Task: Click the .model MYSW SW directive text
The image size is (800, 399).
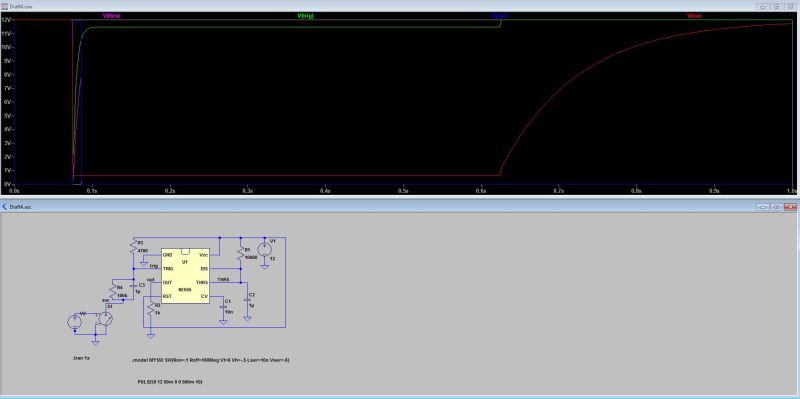Action: point(211,360)
